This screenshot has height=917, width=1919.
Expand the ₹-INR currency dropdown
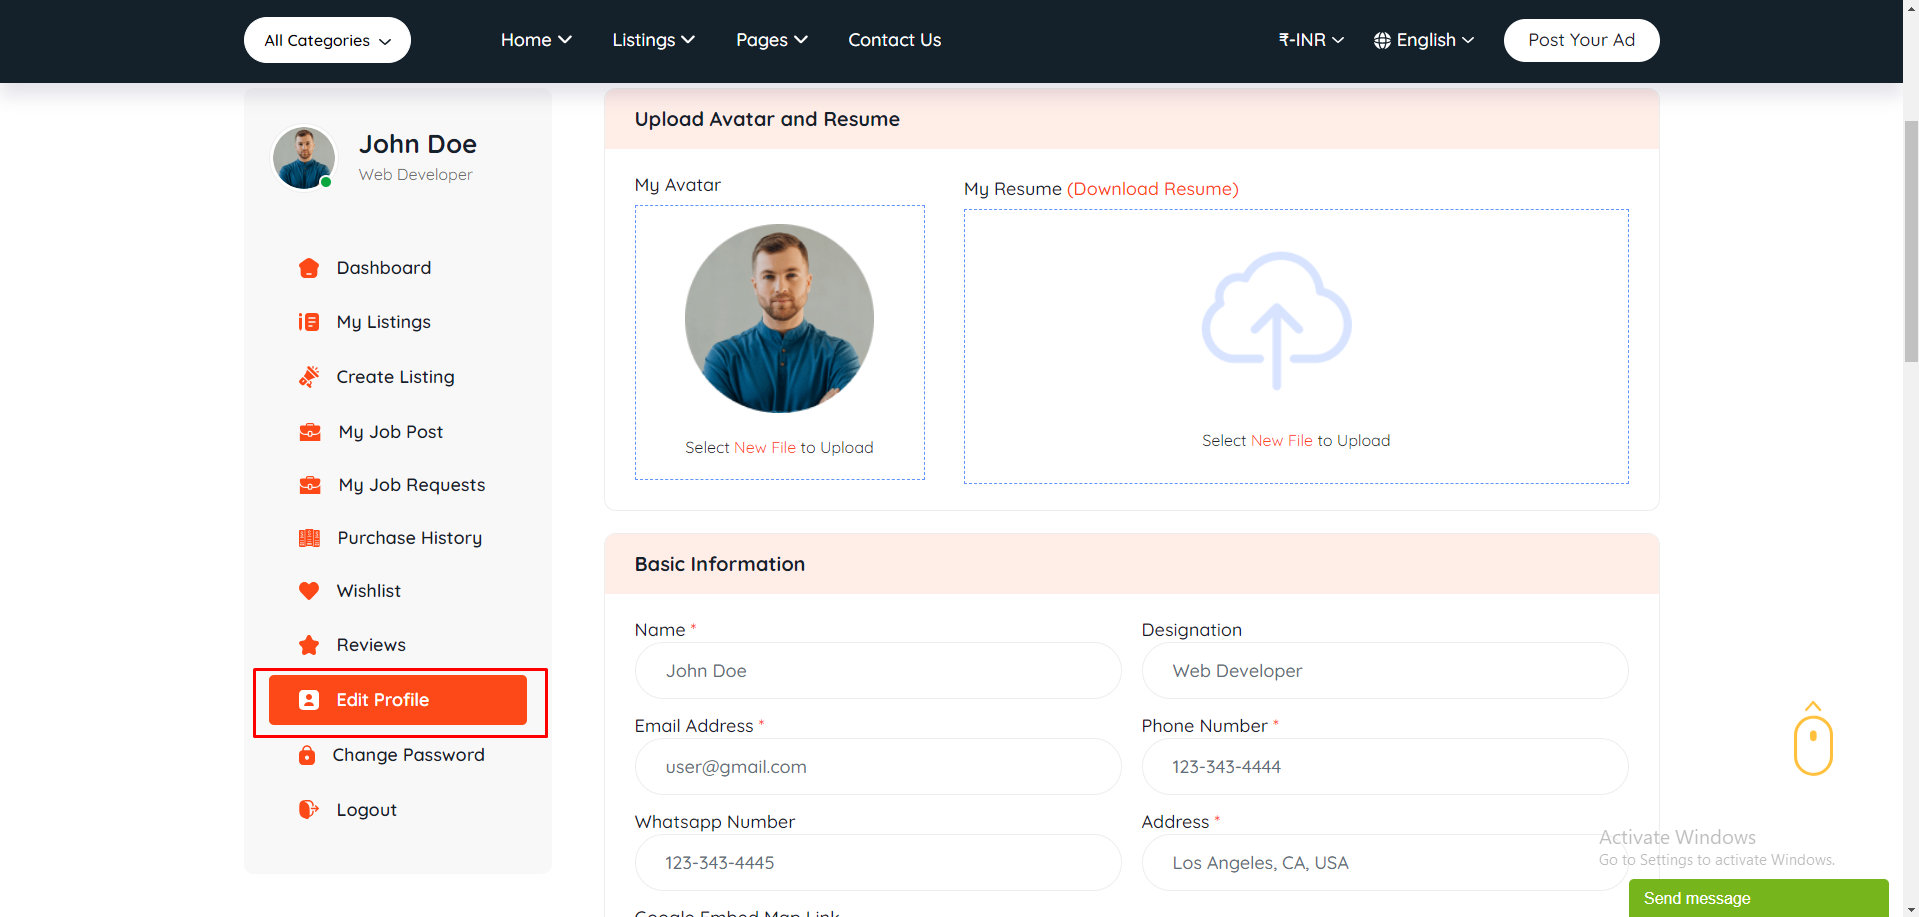[x=1310, y=40]
